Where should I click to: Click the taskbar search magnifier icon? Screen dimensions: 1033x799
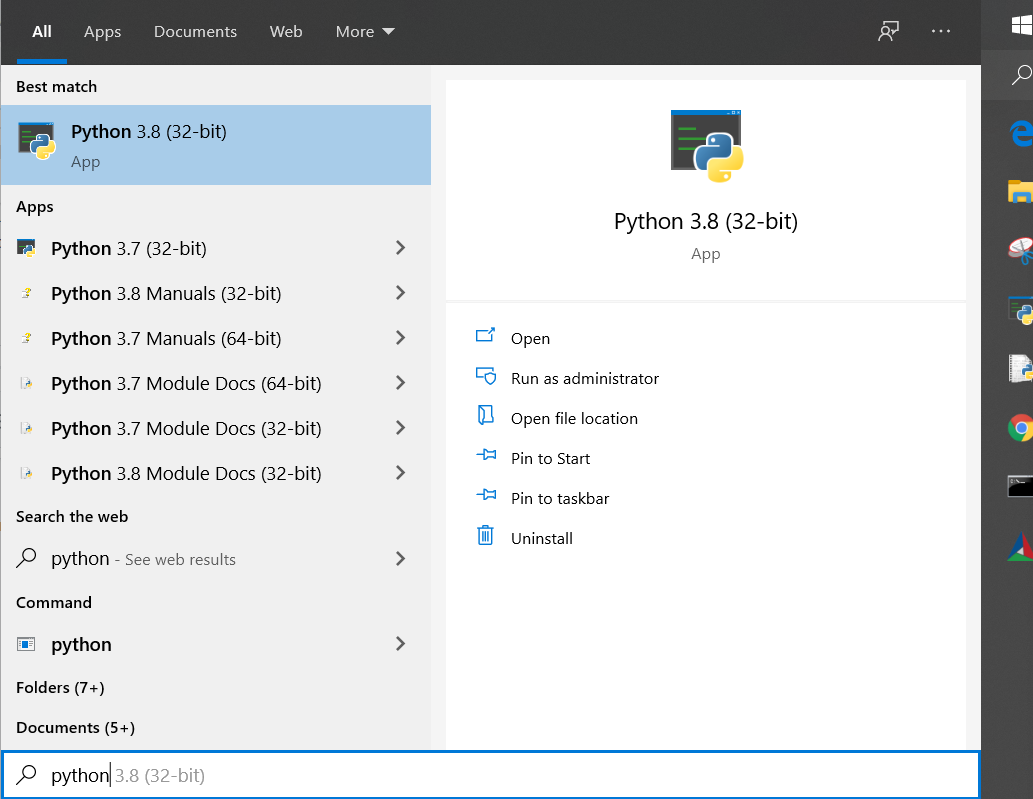click(x=1022, y=75)
